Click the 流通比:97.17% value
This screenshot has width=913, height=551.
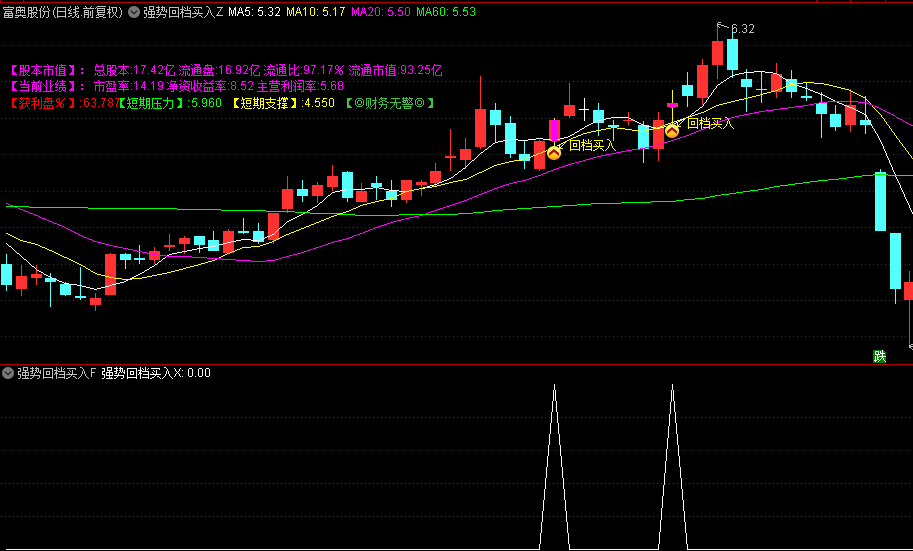[304, 71]
